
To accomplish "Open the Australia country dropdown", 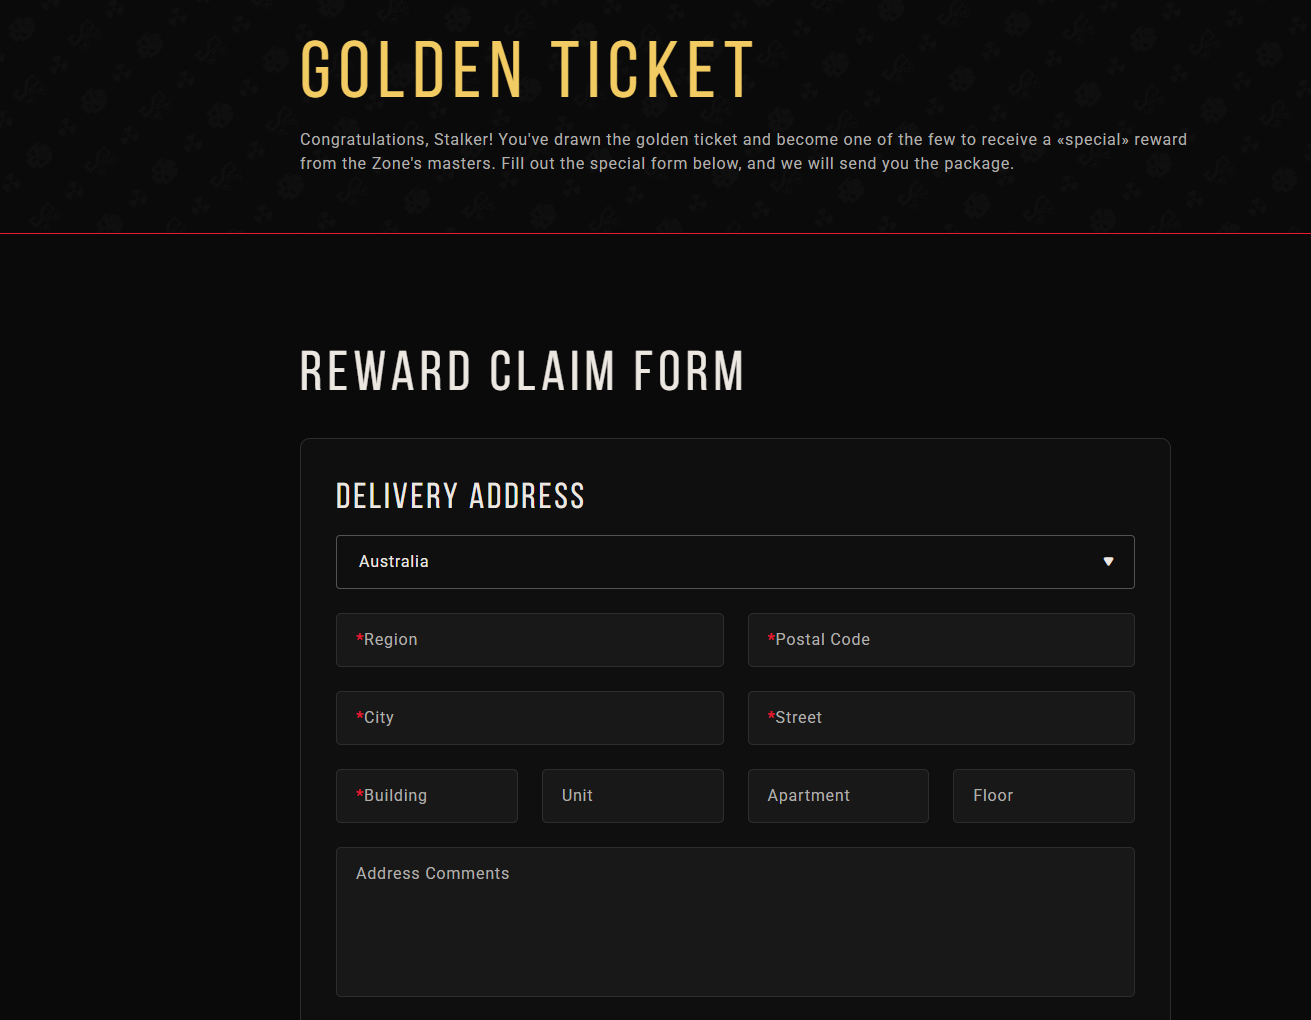I will click(x=700, y=562).
